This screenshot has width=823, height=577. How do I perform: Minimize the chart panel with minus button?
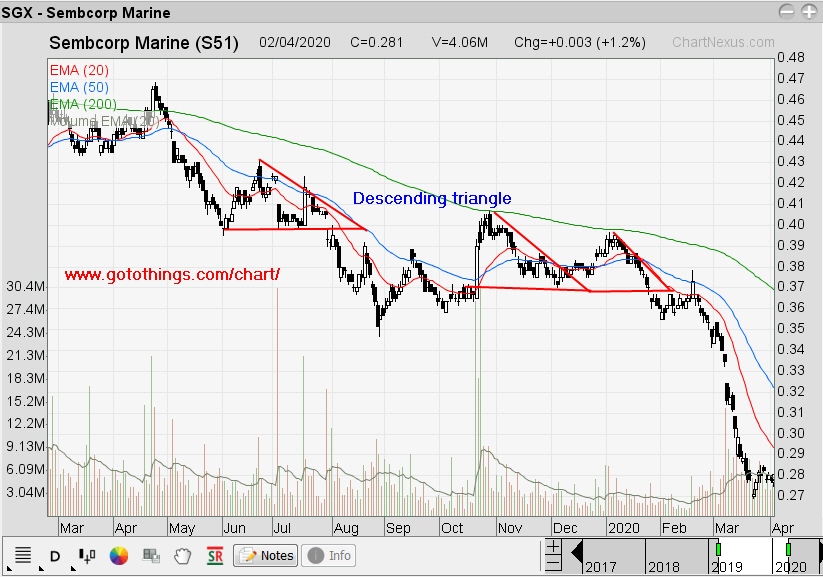(x=786, y=12)
